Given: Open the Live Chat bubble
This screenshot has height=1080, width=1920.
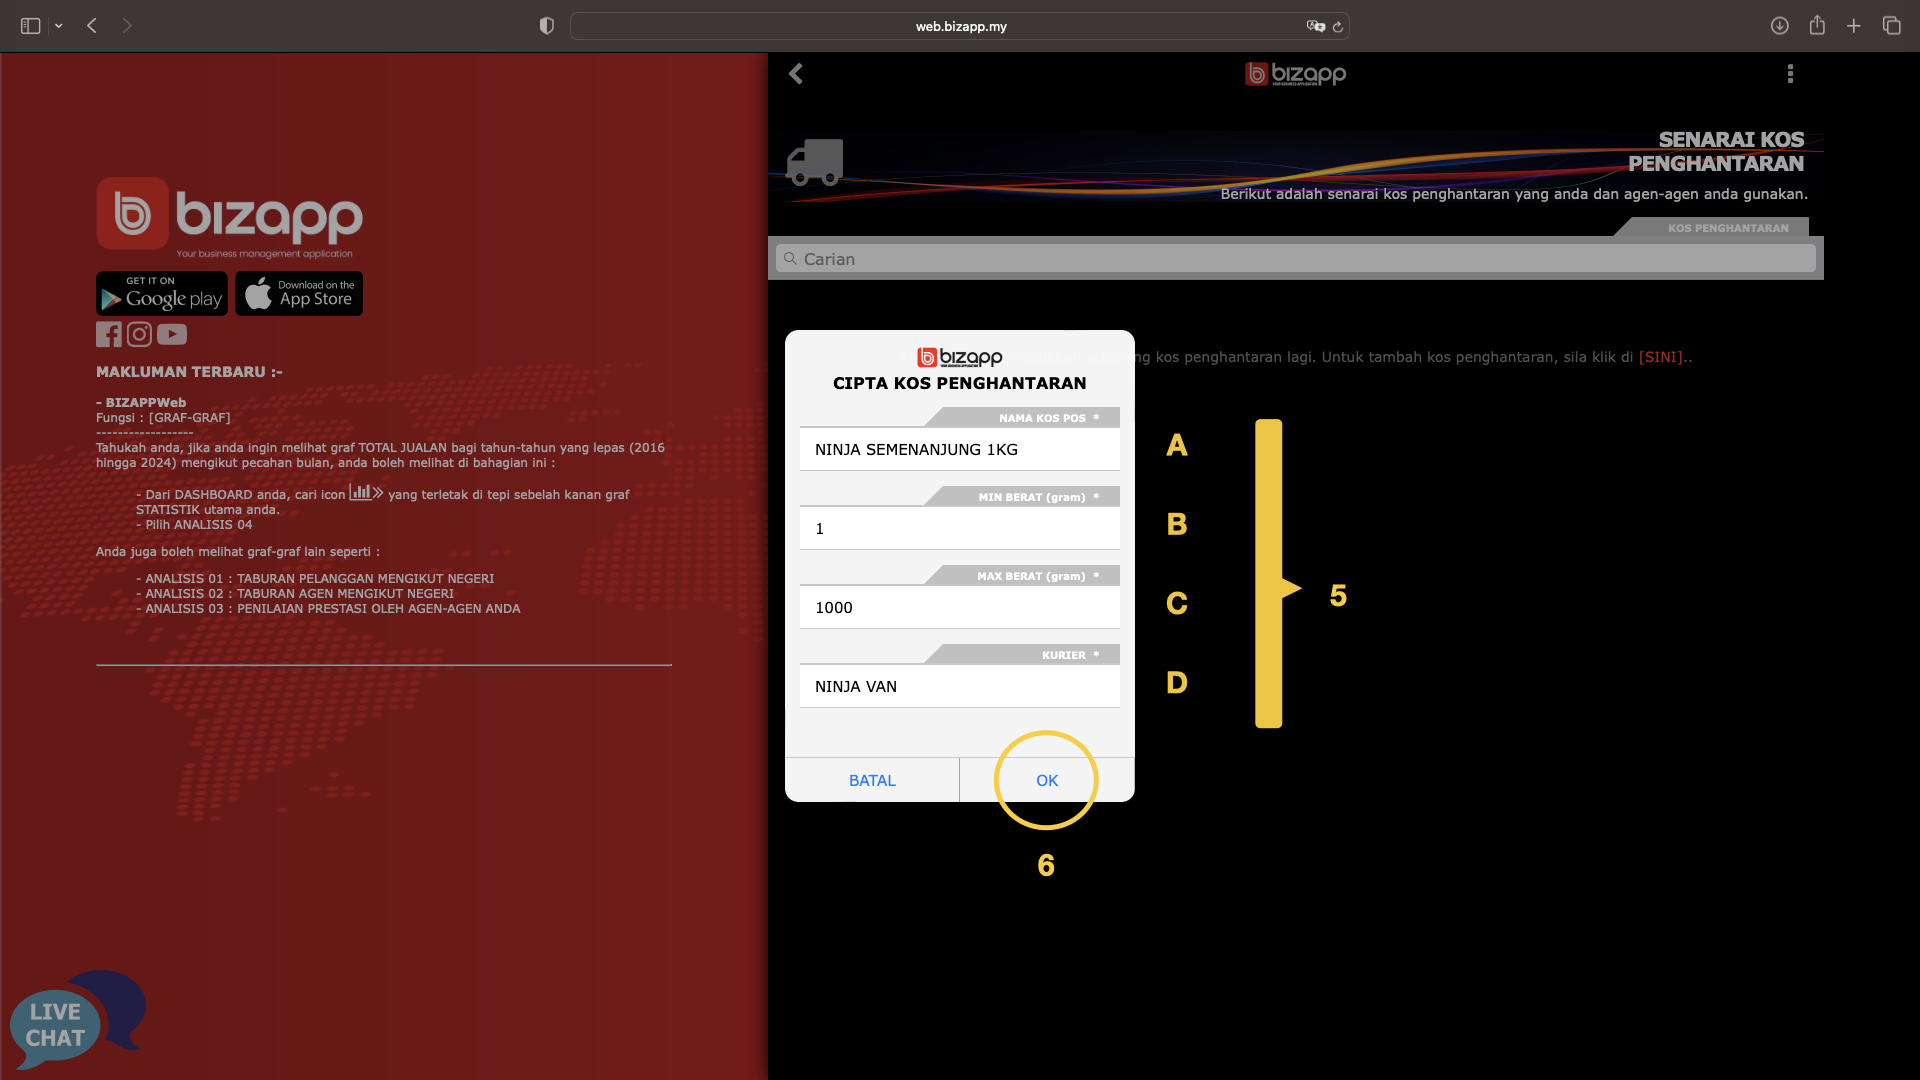Looking at the screenshot, I should pos(76,1020).
